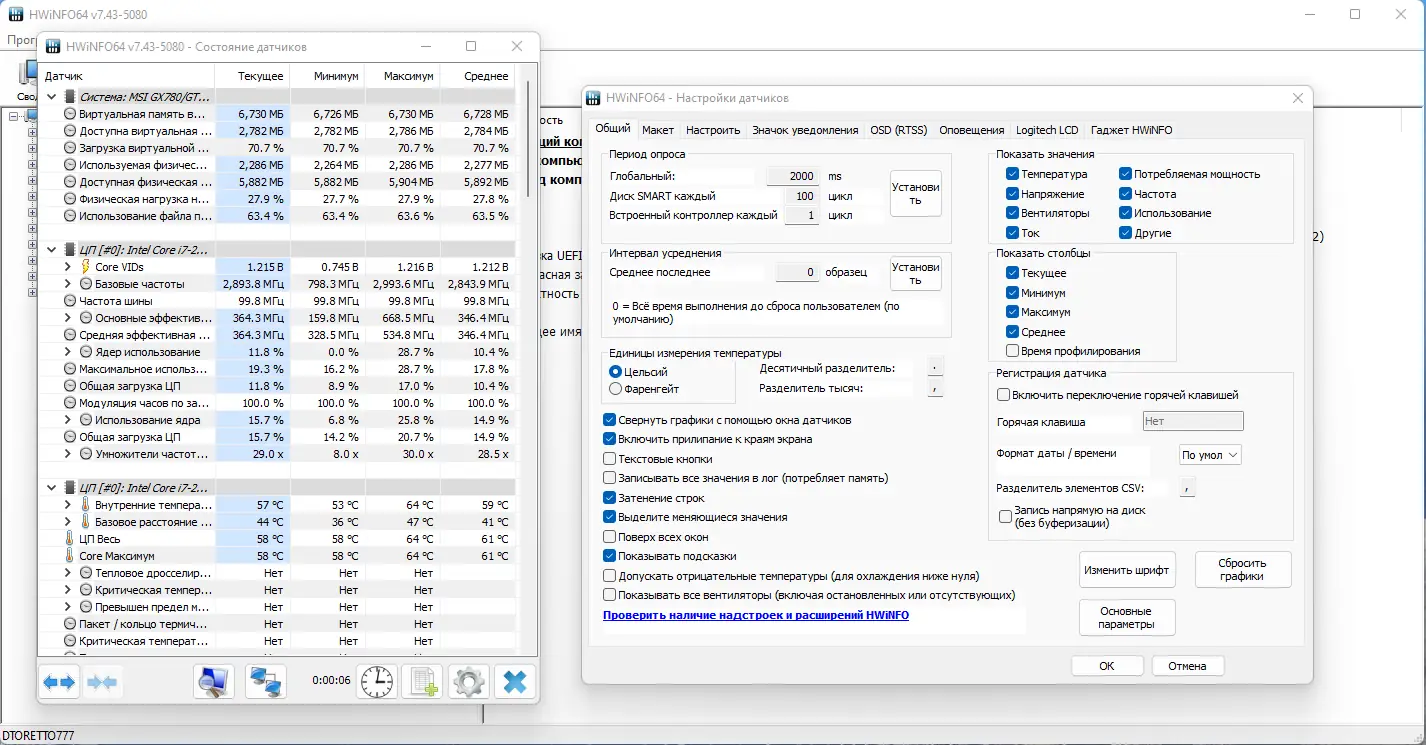Click the clock icon to reset sensor values
This screenshot has height=745, width=1426.
pos(377,682)
